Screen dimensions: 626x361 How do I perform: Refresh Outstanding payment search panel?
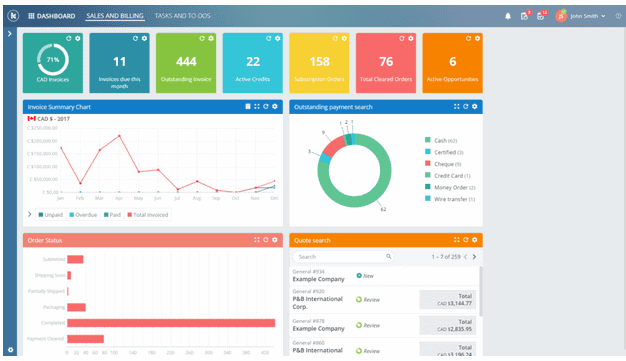[466, 107]
